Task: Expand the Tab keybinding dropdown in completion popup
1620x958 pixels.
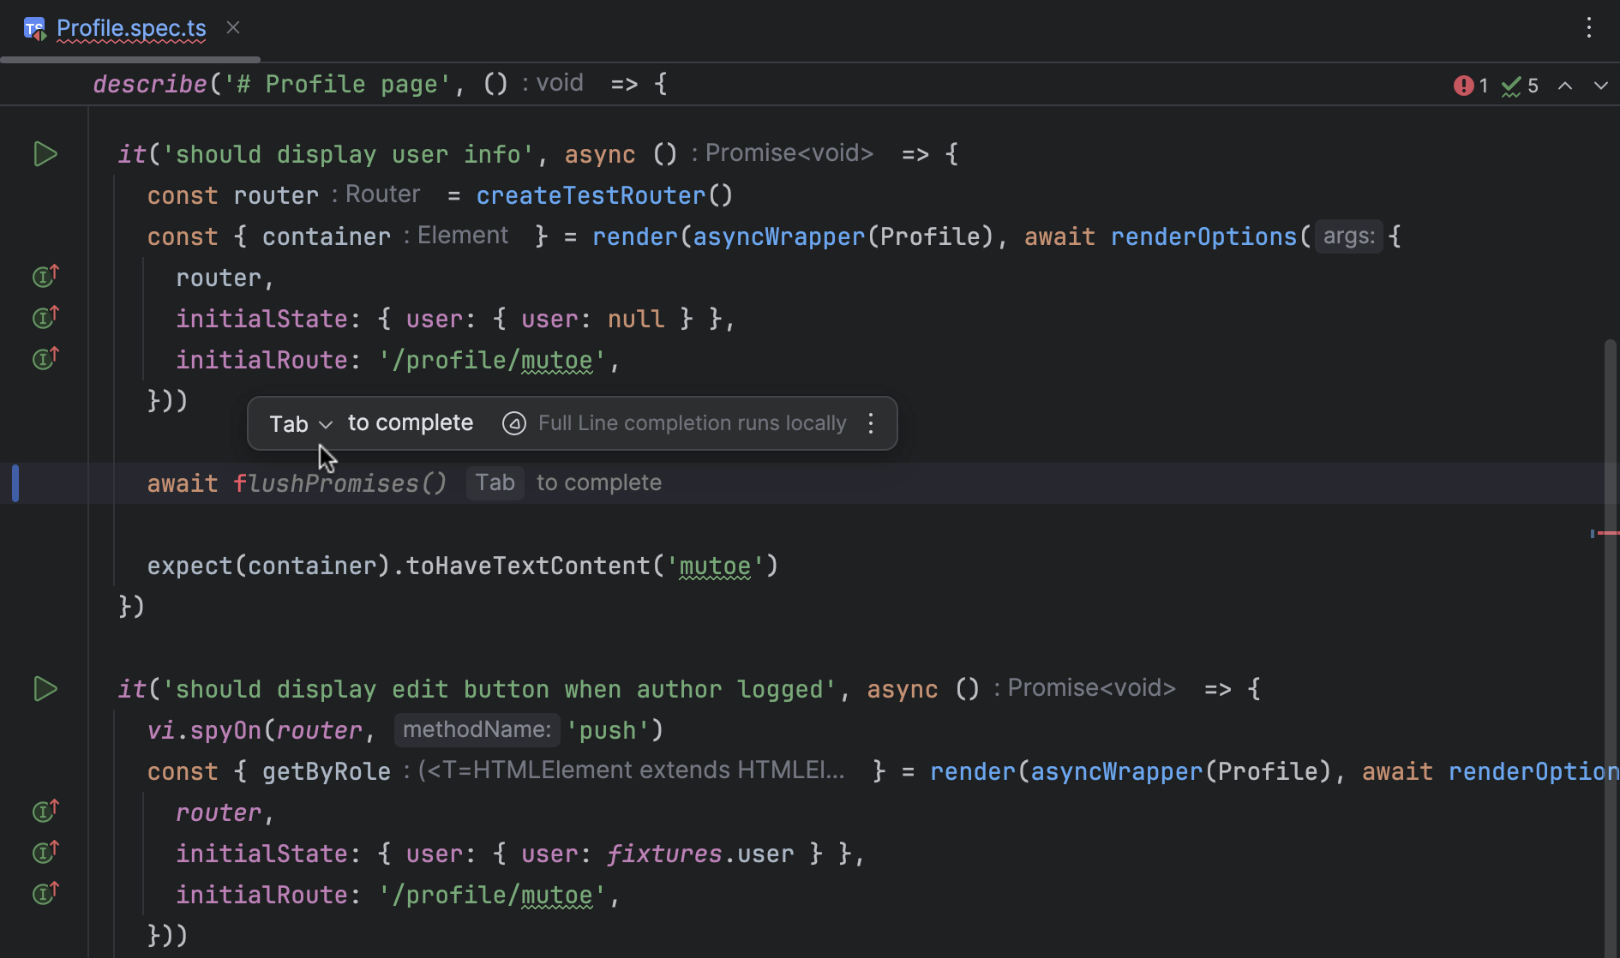Action: point(326,423)
